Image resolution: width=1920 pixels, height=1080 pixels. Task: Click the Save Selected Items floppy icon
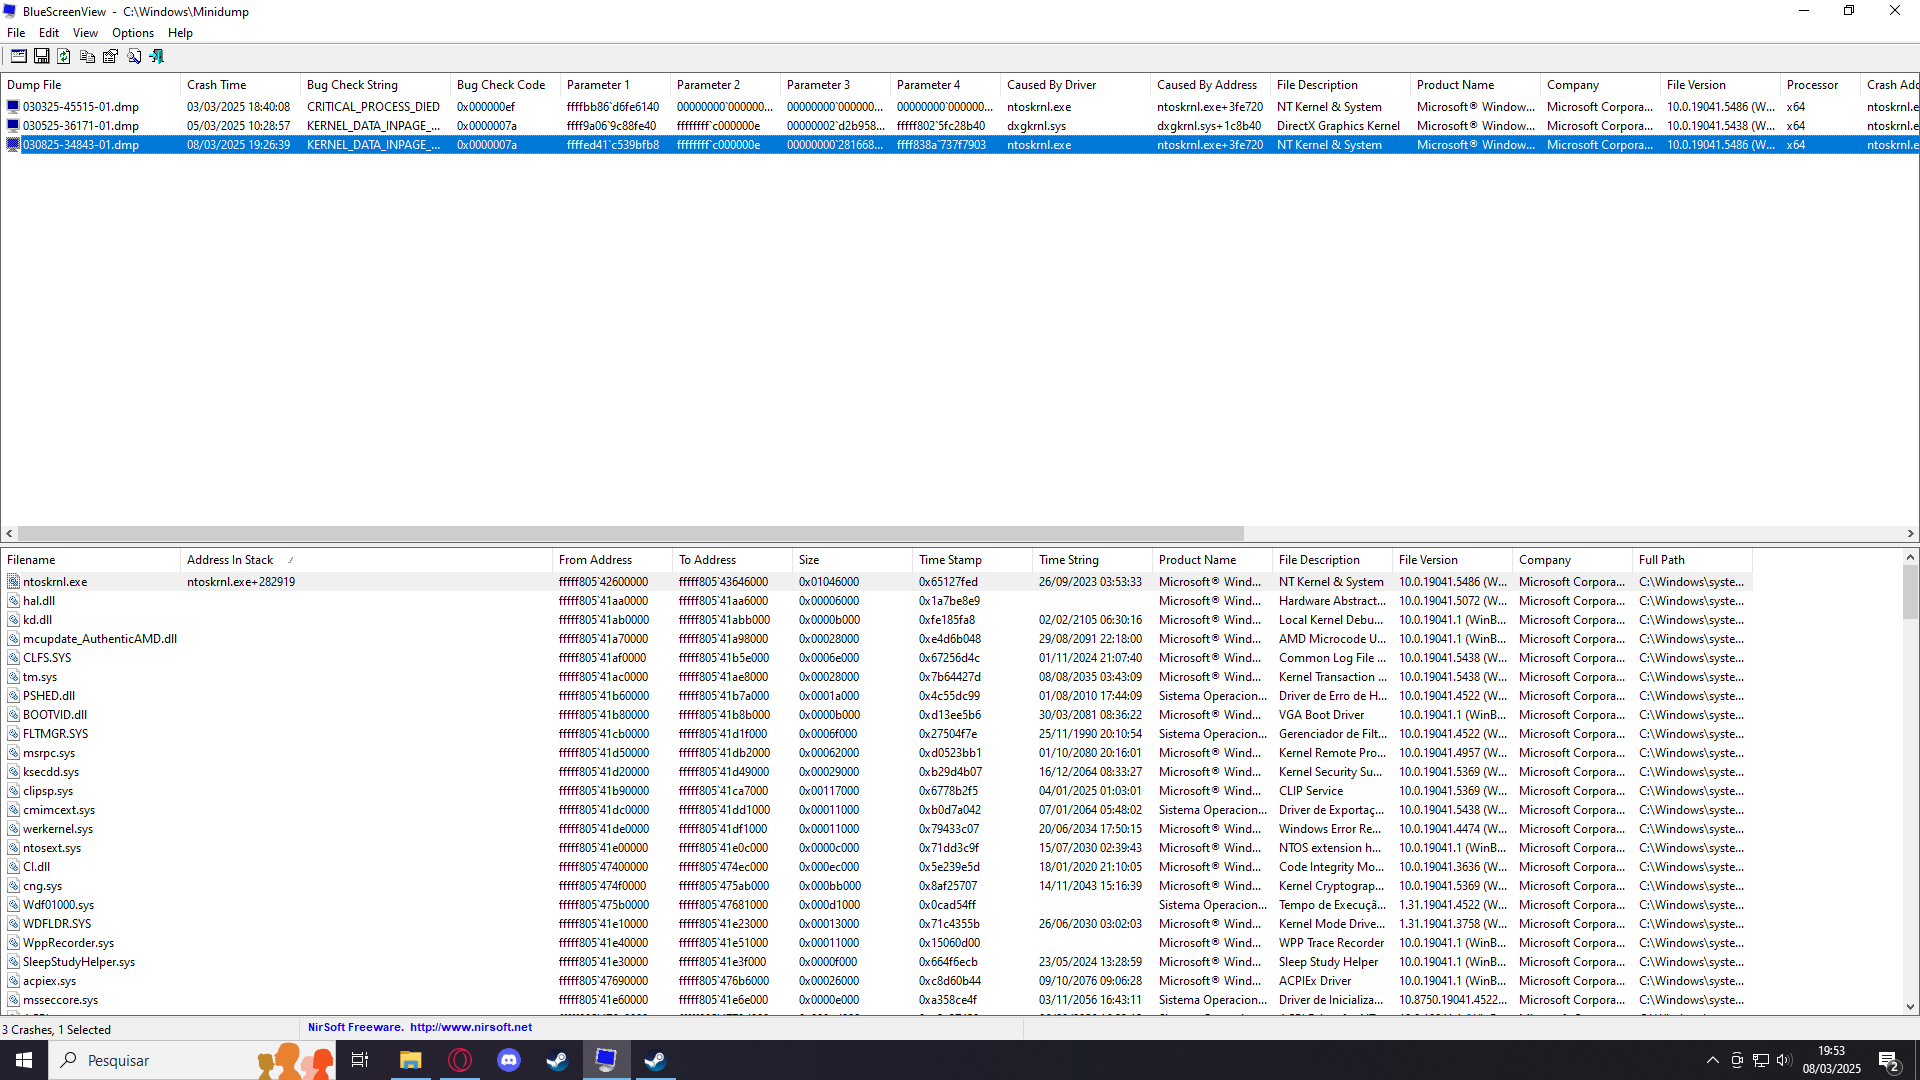coord(42,57)
